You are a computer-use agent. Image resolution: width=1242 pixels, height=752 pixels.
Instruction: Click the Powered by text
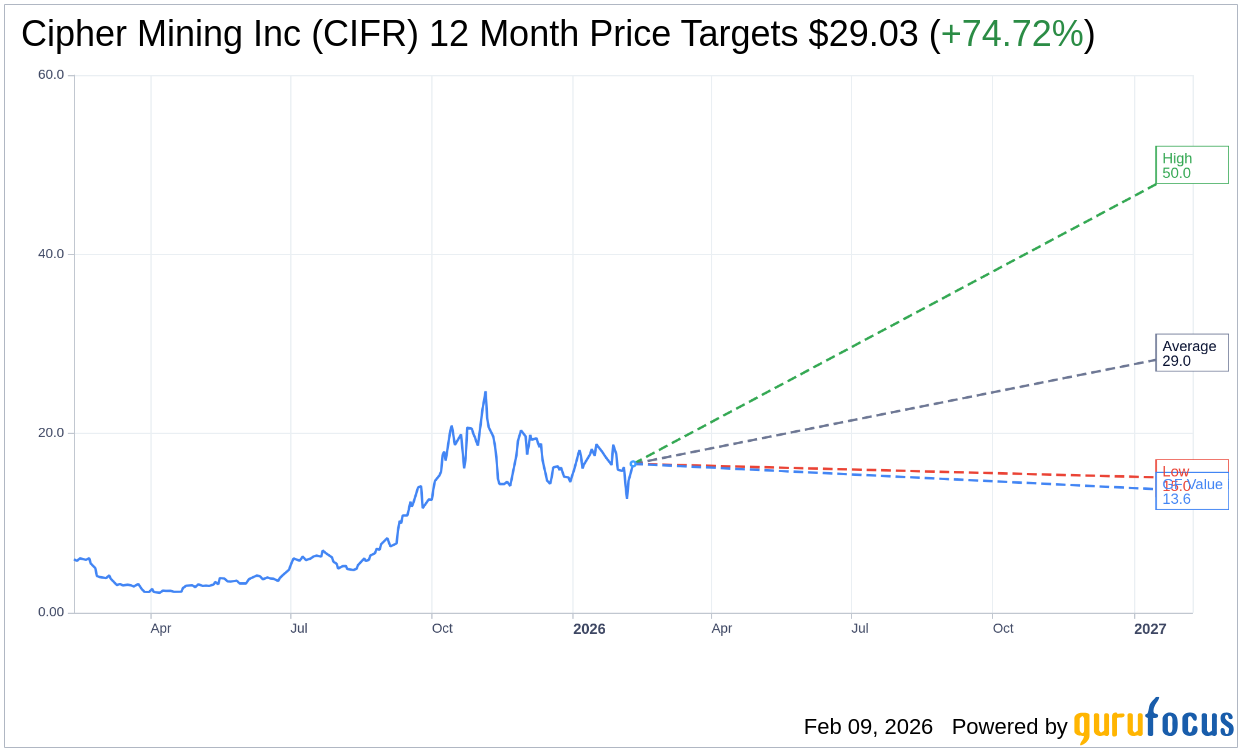point(1009,727)
